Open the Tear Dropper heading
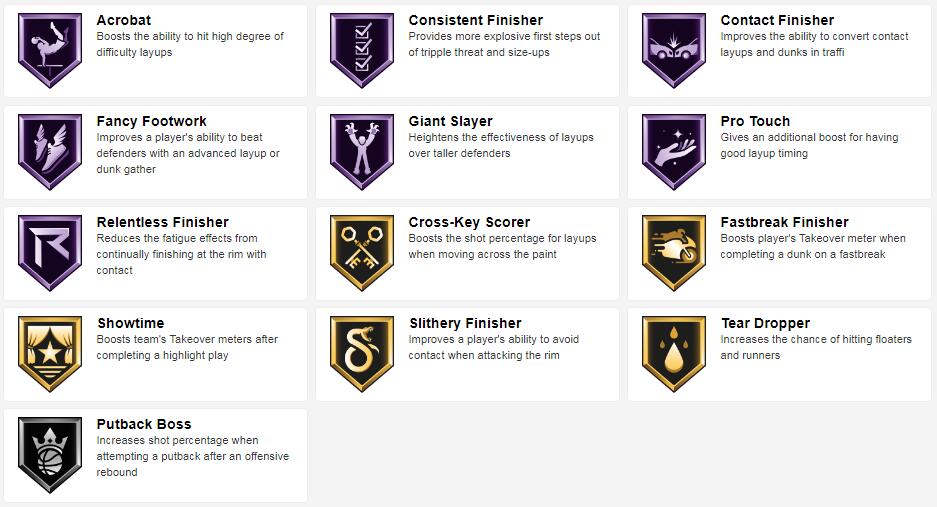 tap(765, 323)
